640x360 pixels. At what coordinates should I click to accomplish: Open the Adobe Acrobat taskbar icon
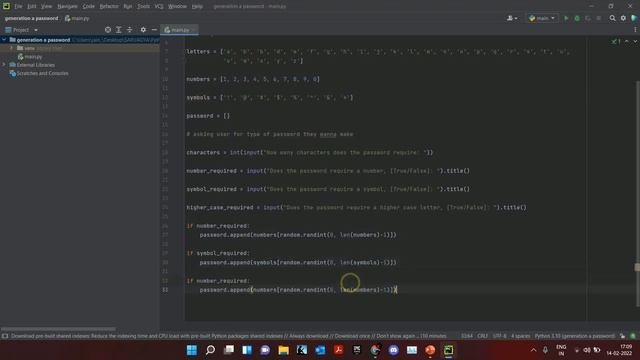coord(338,350)
